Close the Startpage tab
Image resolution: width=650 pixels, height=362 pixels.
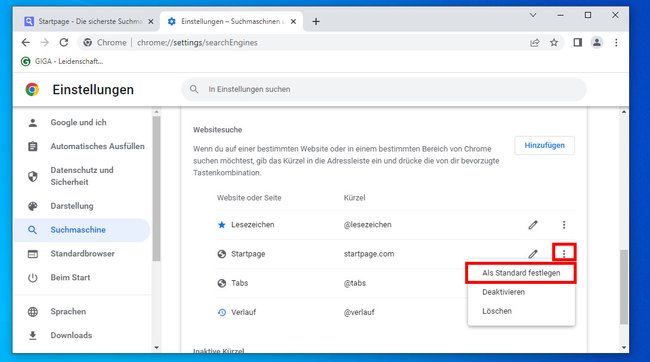click(x=151, y=21)
